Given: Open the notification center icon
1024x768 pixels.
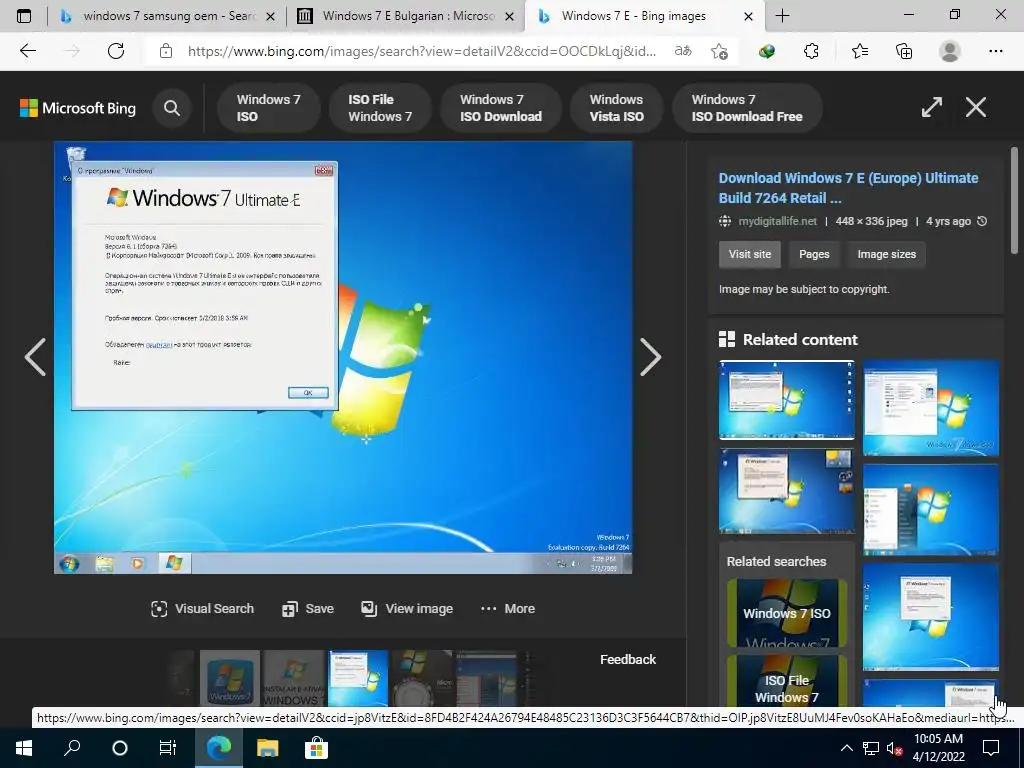Looking at the screenshot, I should [991, 747].
